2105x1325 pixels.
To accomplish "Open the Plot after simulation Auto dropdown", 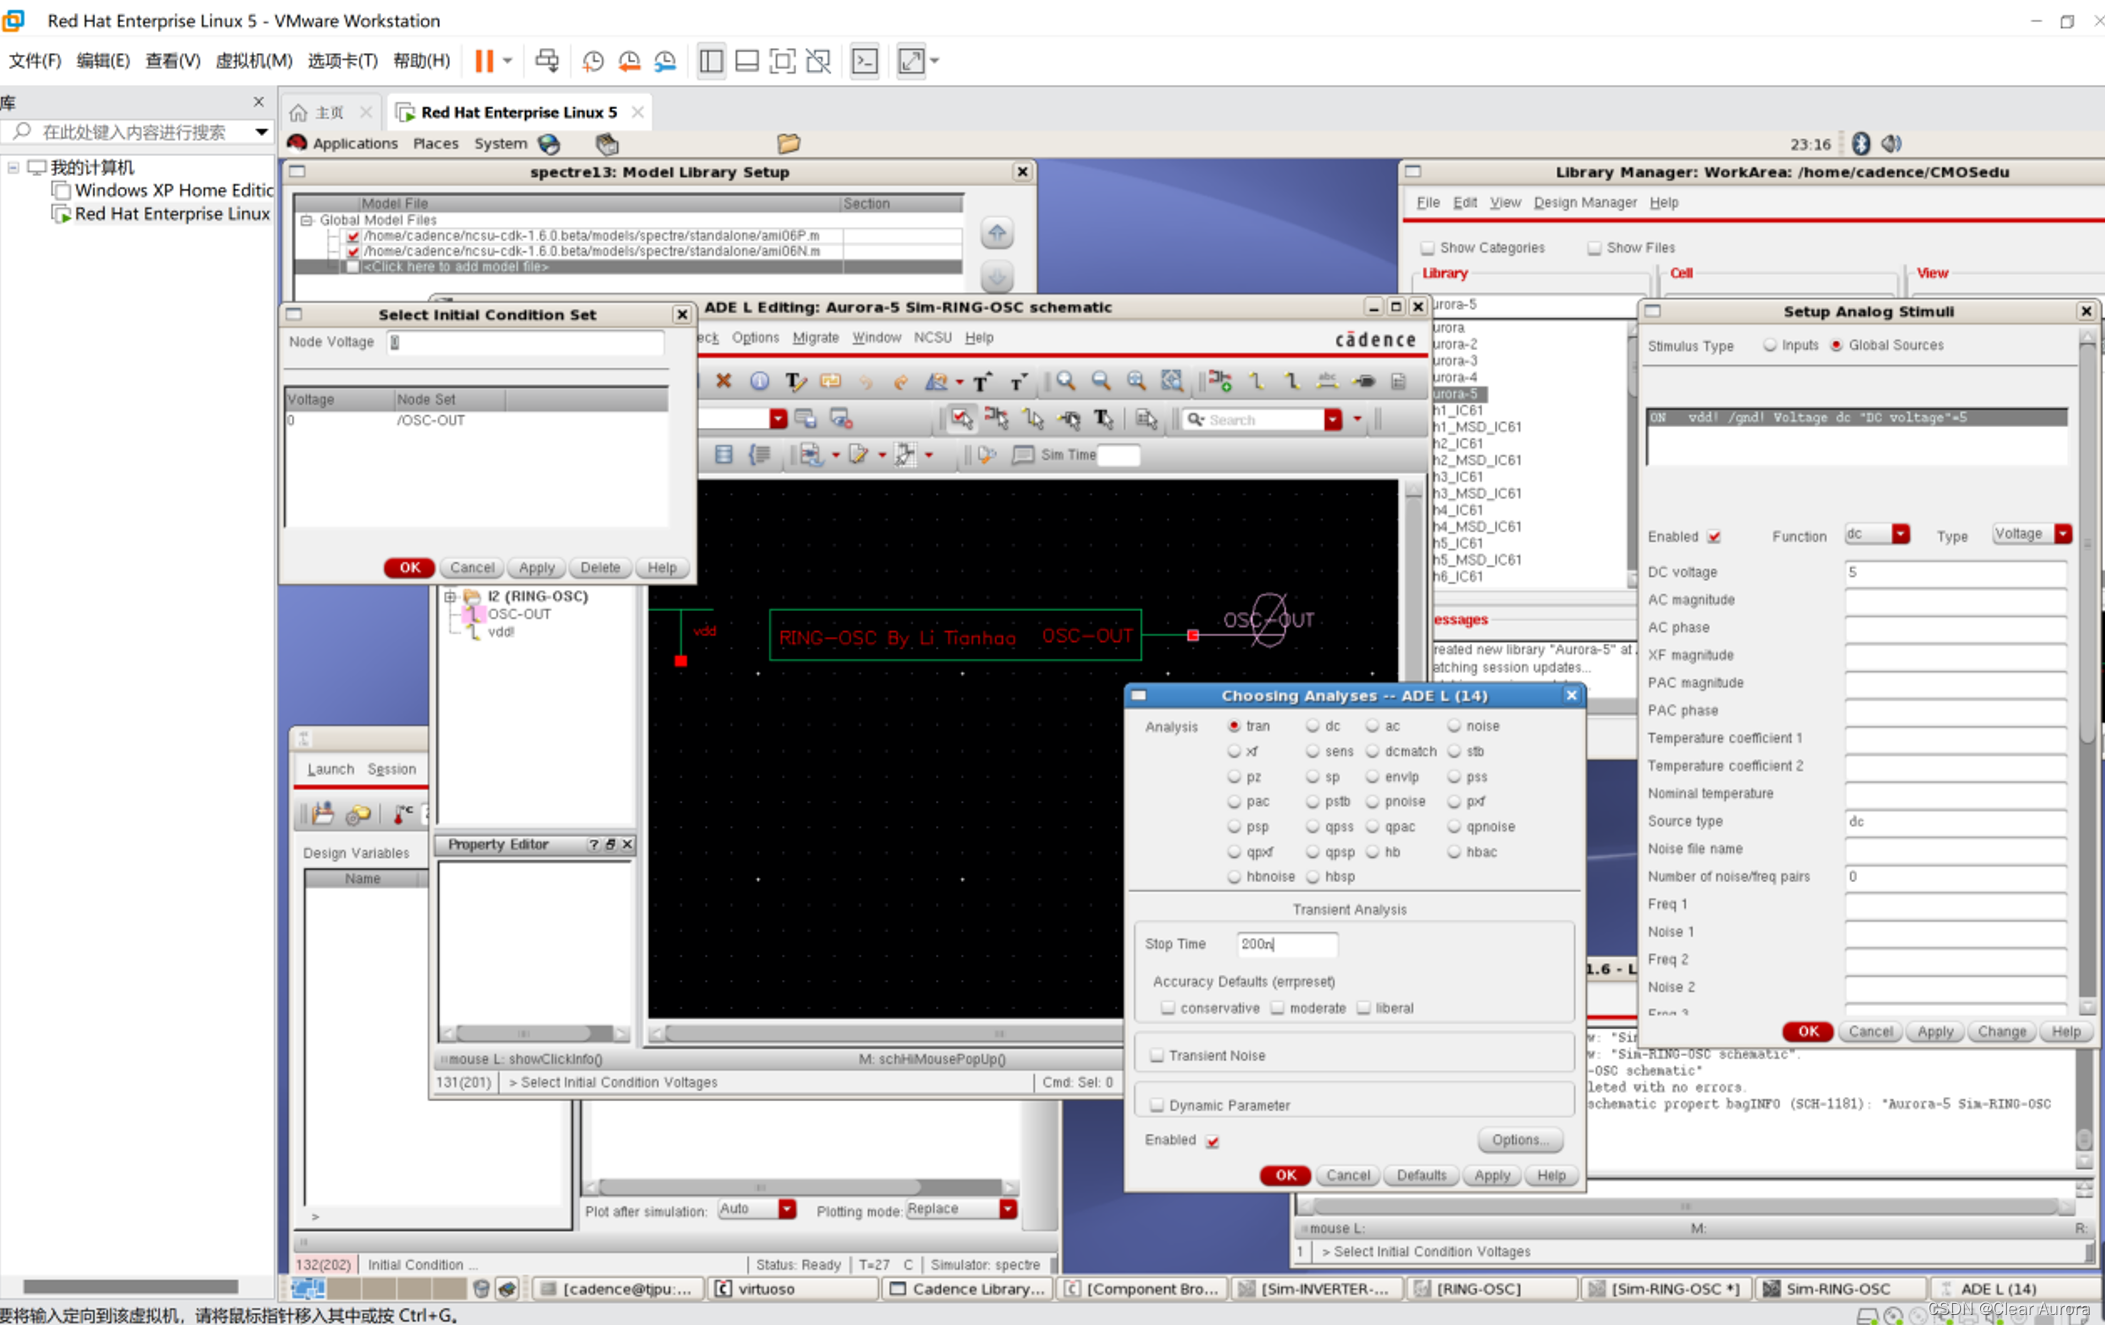I will point(787,1209).
